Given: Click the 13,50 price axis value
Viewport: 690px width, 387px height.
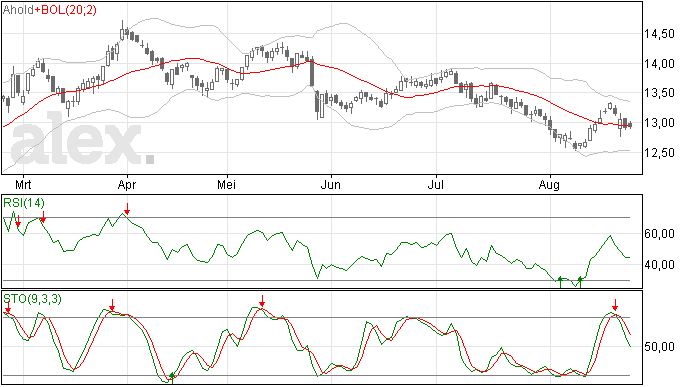Looking at the screenshot, I should point(659,93).
